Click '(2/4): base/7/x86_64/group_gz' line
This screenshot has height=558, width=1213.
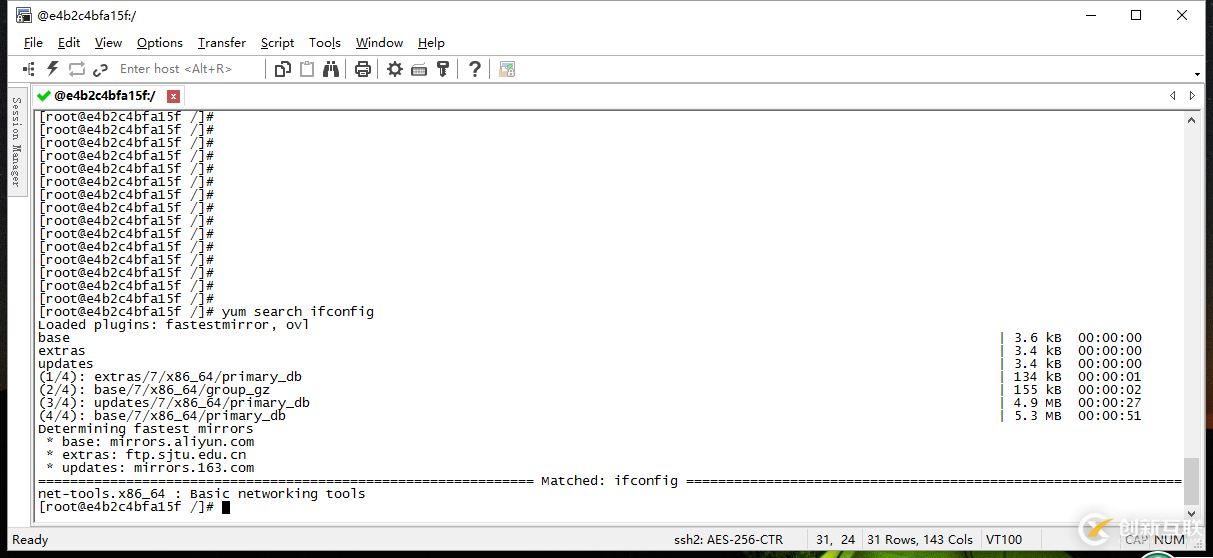point(154,390)
